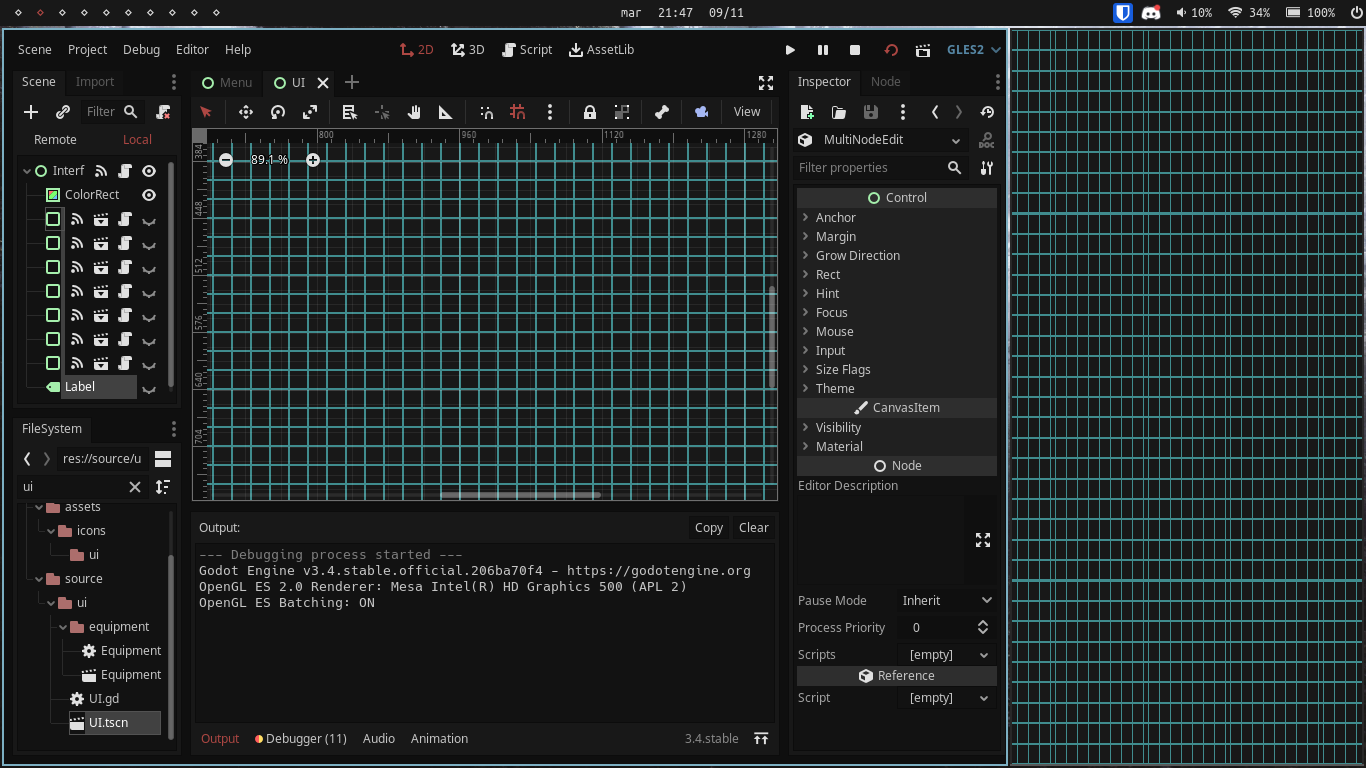The height and width of the screenshot is (768, 1366).
Task: Toggle visibility of the ColorRect node
Action: (149, 195)
